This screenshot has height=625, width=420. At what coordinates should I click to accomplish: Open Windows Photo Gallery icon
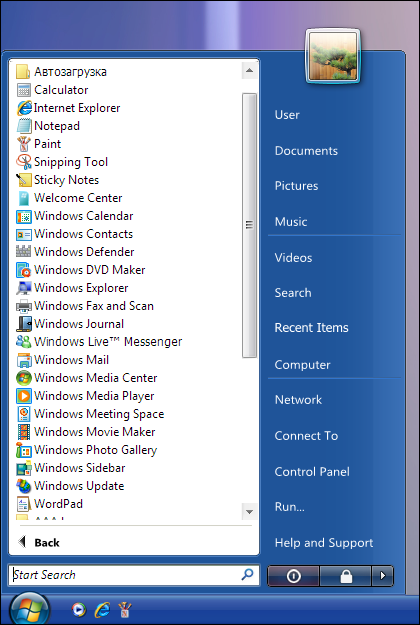24,450
